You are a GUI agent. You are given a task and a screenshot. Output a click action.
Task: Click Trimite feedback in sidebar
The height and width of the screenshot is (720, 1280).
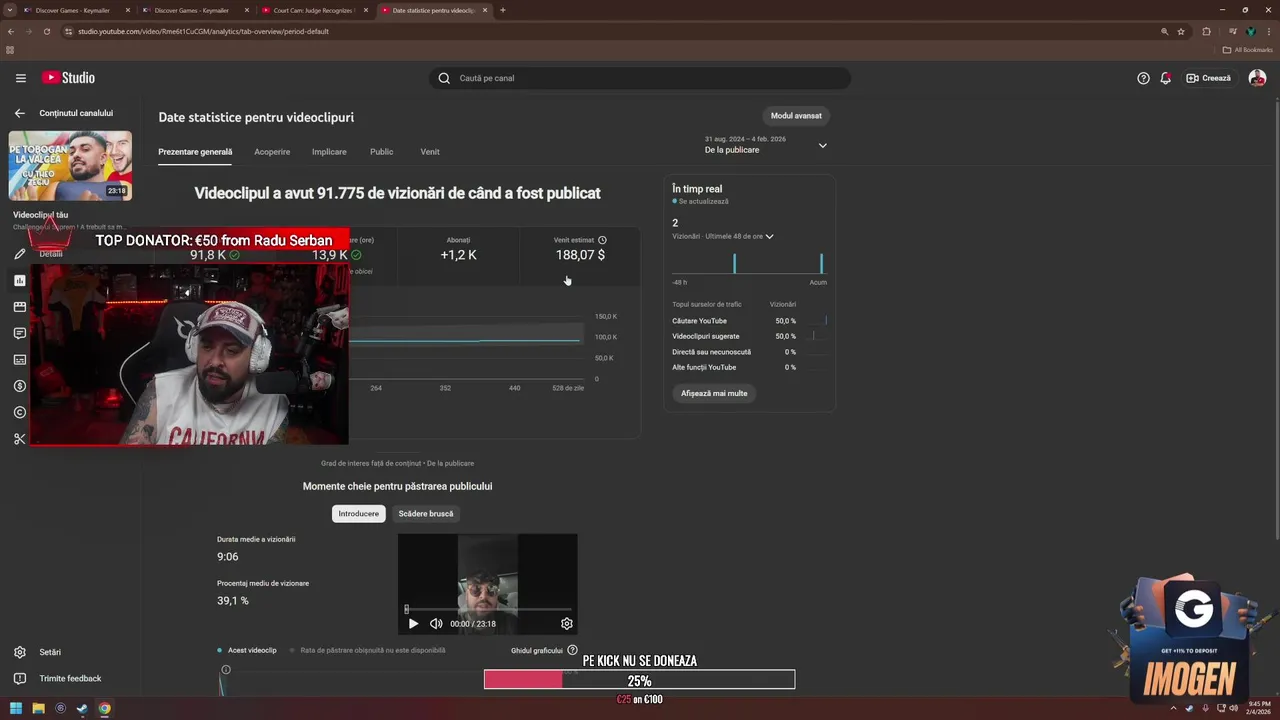coord(70,678)
